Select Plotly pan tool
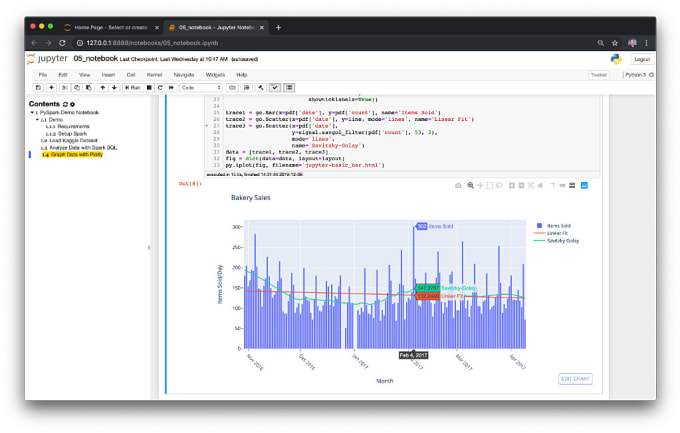 click(x=480, y=186)
